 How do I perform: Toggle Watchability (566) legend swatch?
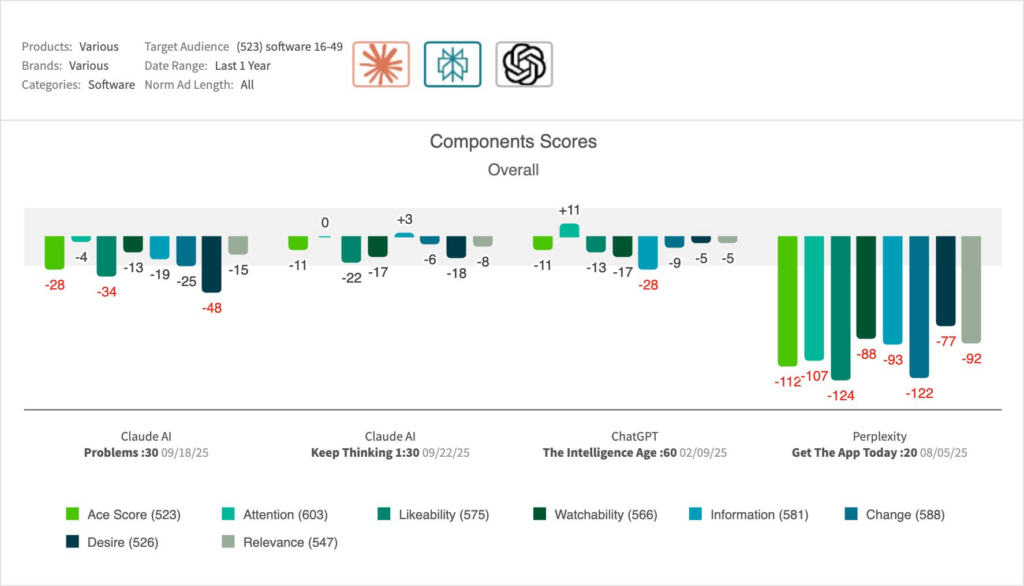click(538, 515)
